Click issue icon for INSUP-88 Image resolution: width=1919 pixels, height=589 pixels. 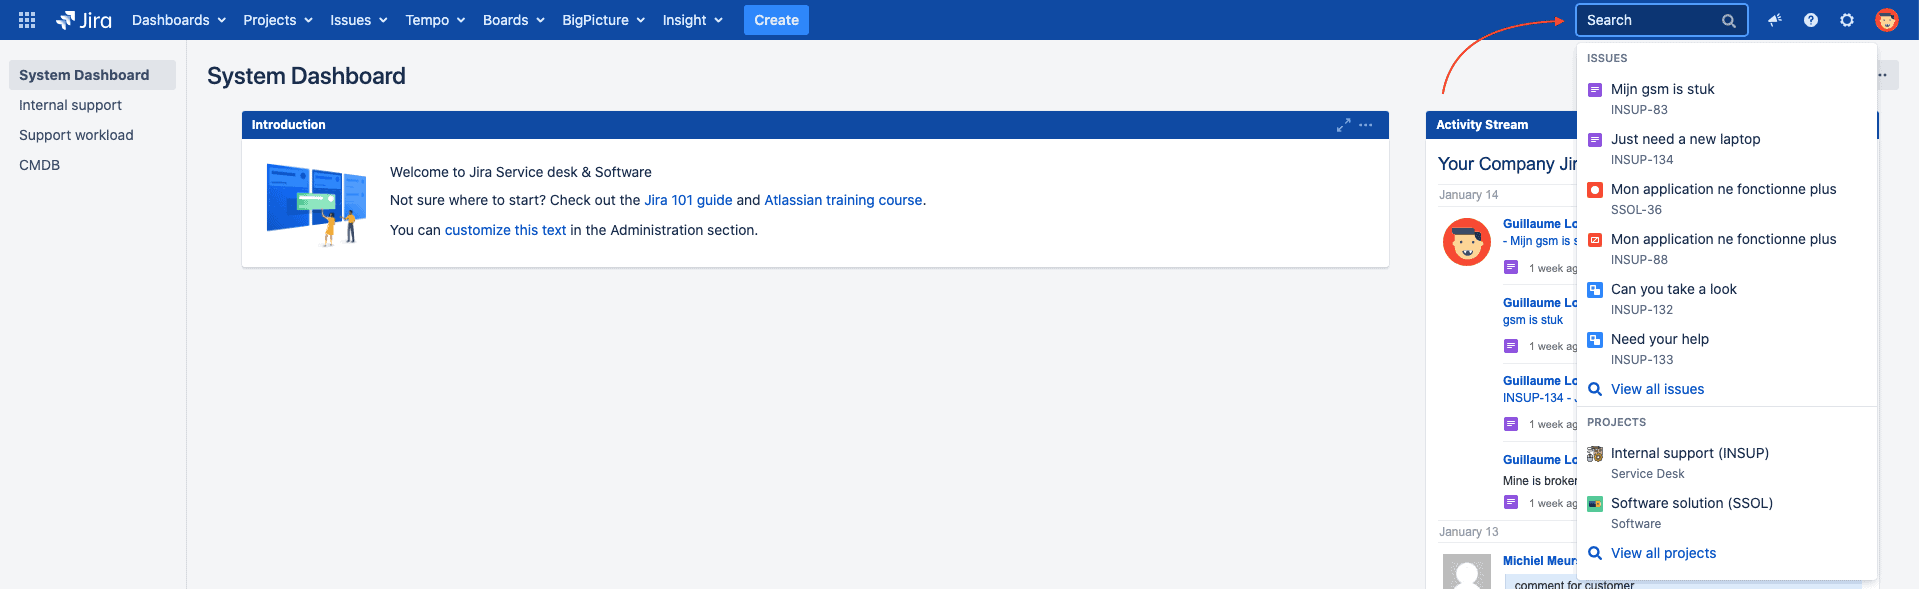coord(1595,240)
